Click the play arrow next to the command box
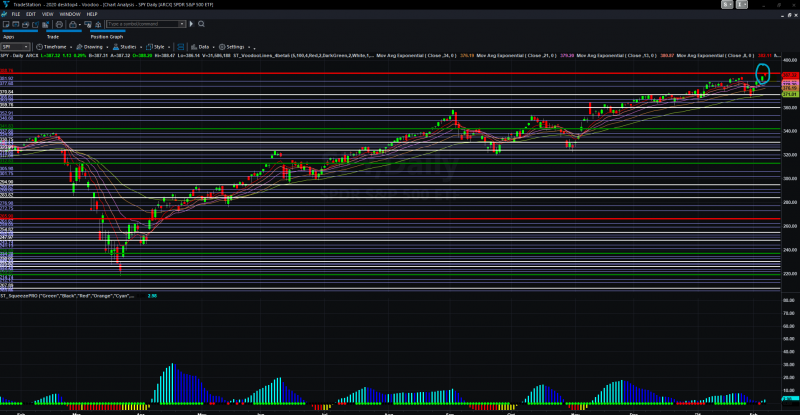The height and width of the screenshot is (415, 800). pyautogui.click(x=191, y=23)
